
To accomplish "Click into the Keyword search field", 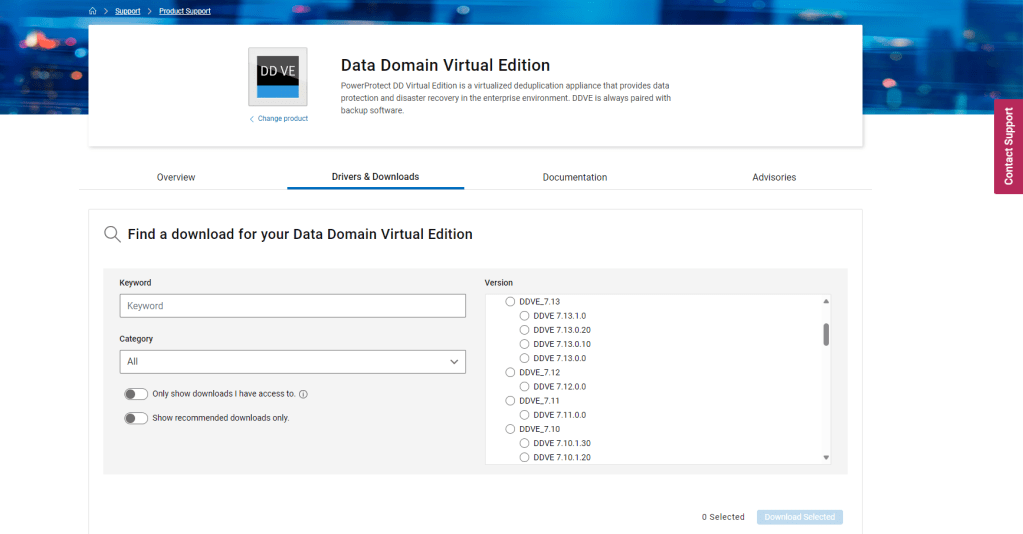I will (292, 306).
